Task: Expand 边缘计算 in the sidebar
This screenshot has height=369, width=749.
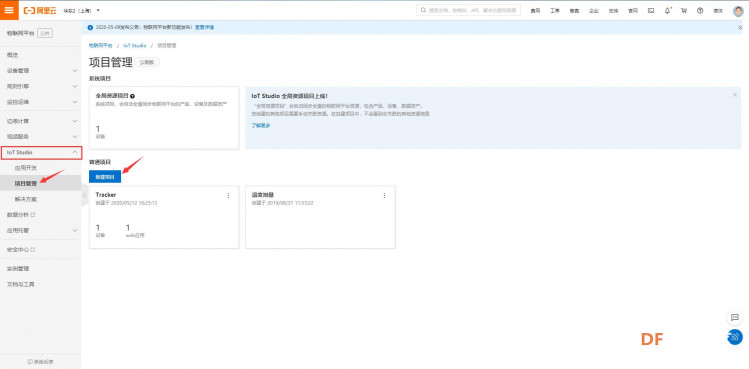Action: tap(41, 121)
